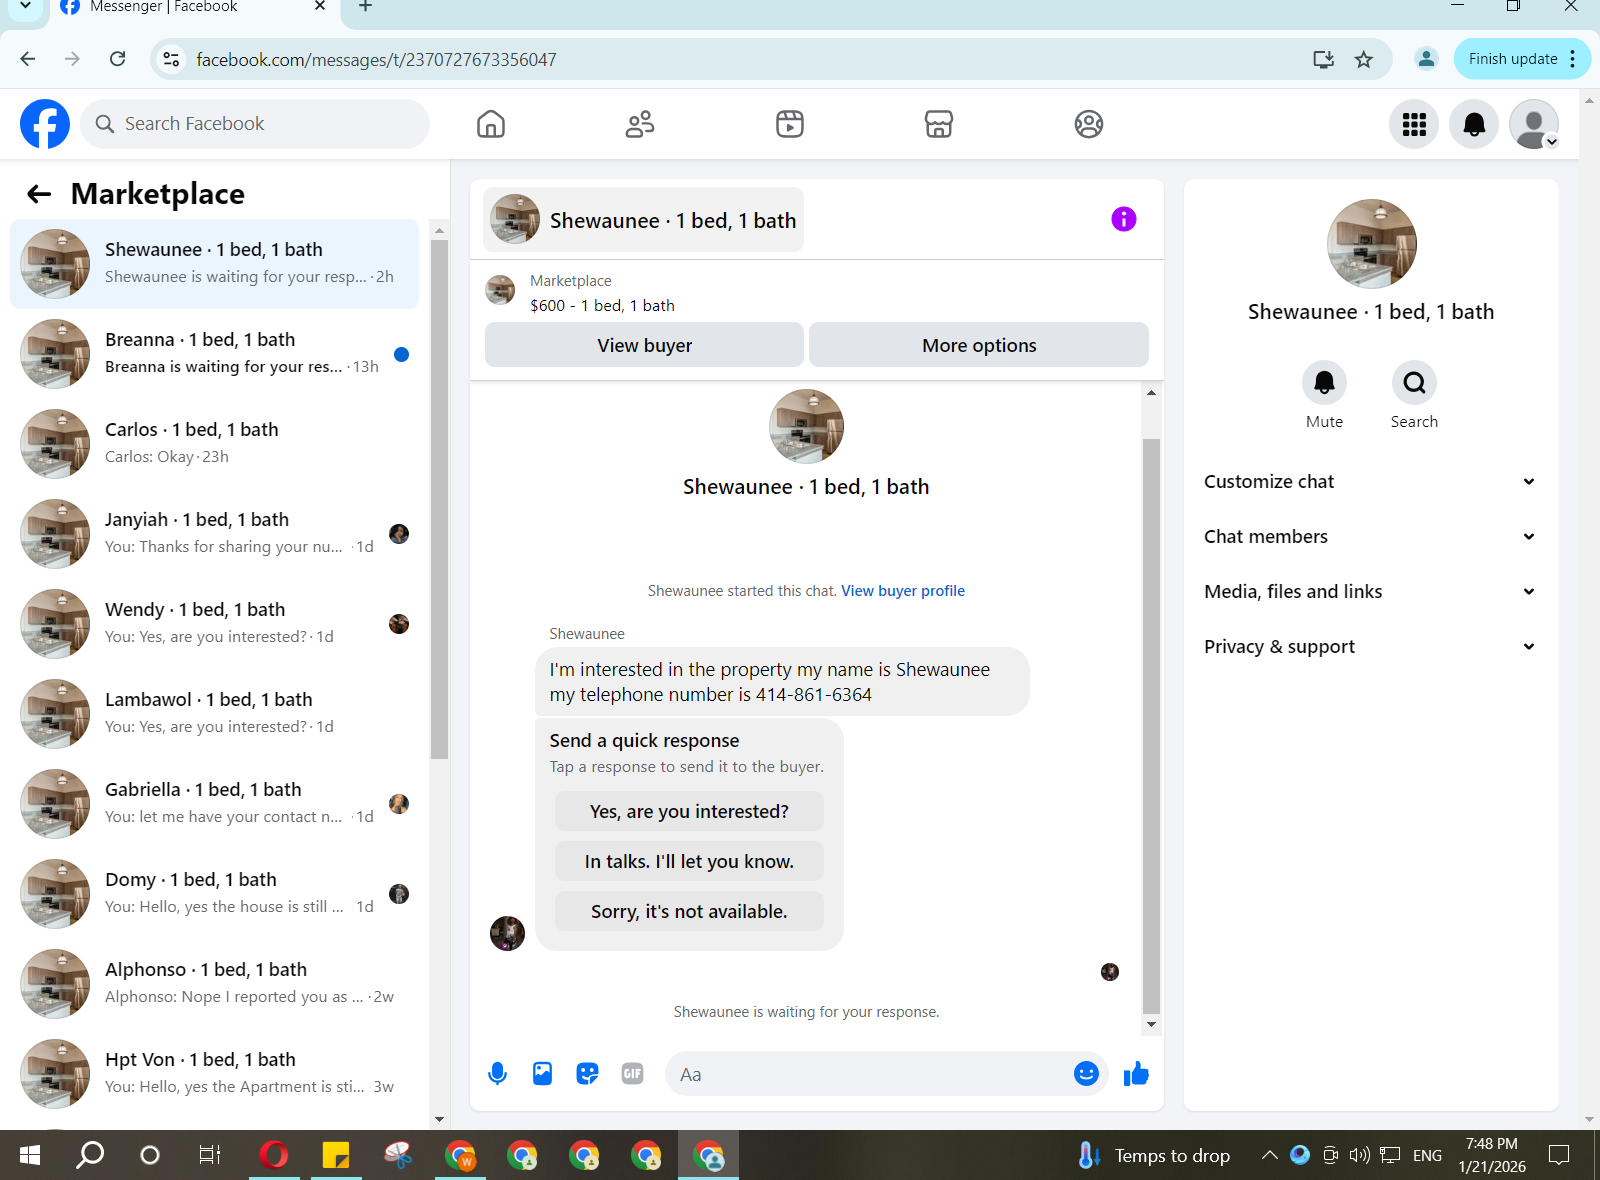Open the Groups icon in top navigation

pos(1089,124)
